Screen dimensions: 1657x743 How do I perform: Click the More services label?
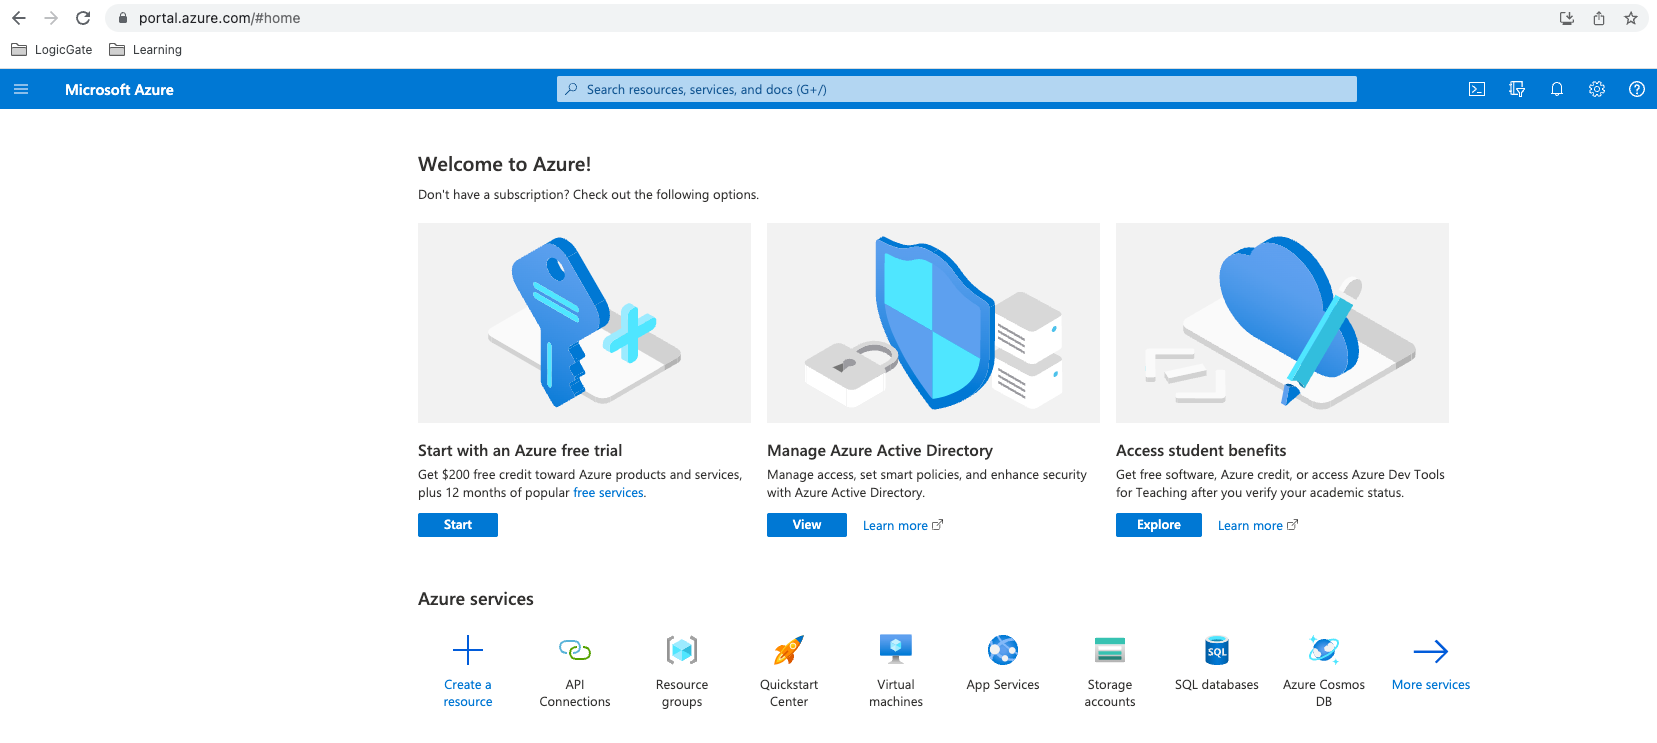[x=1431, y=685]
